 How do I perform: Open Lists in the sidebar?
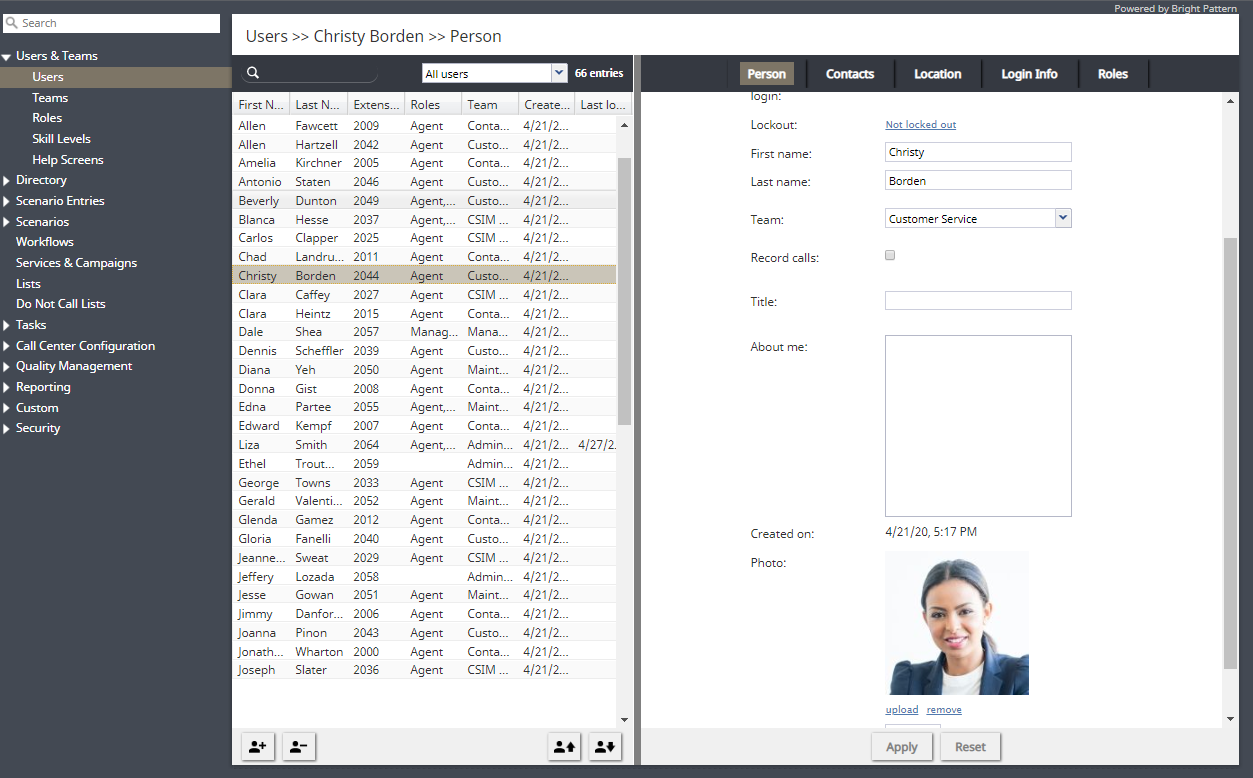pyautogui.click(x=28, y=284)
